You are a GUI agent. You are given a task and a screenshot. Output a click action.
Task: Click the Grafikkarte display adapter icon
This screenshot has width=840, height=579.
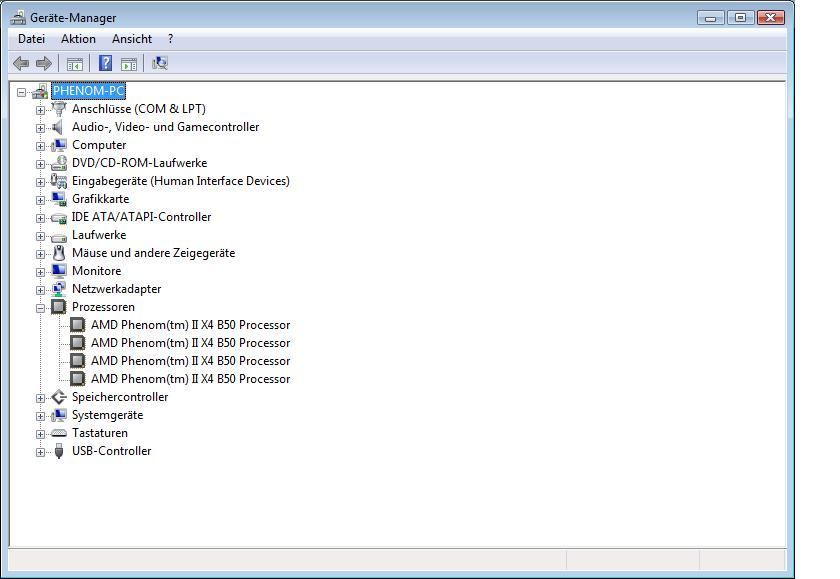59,199
